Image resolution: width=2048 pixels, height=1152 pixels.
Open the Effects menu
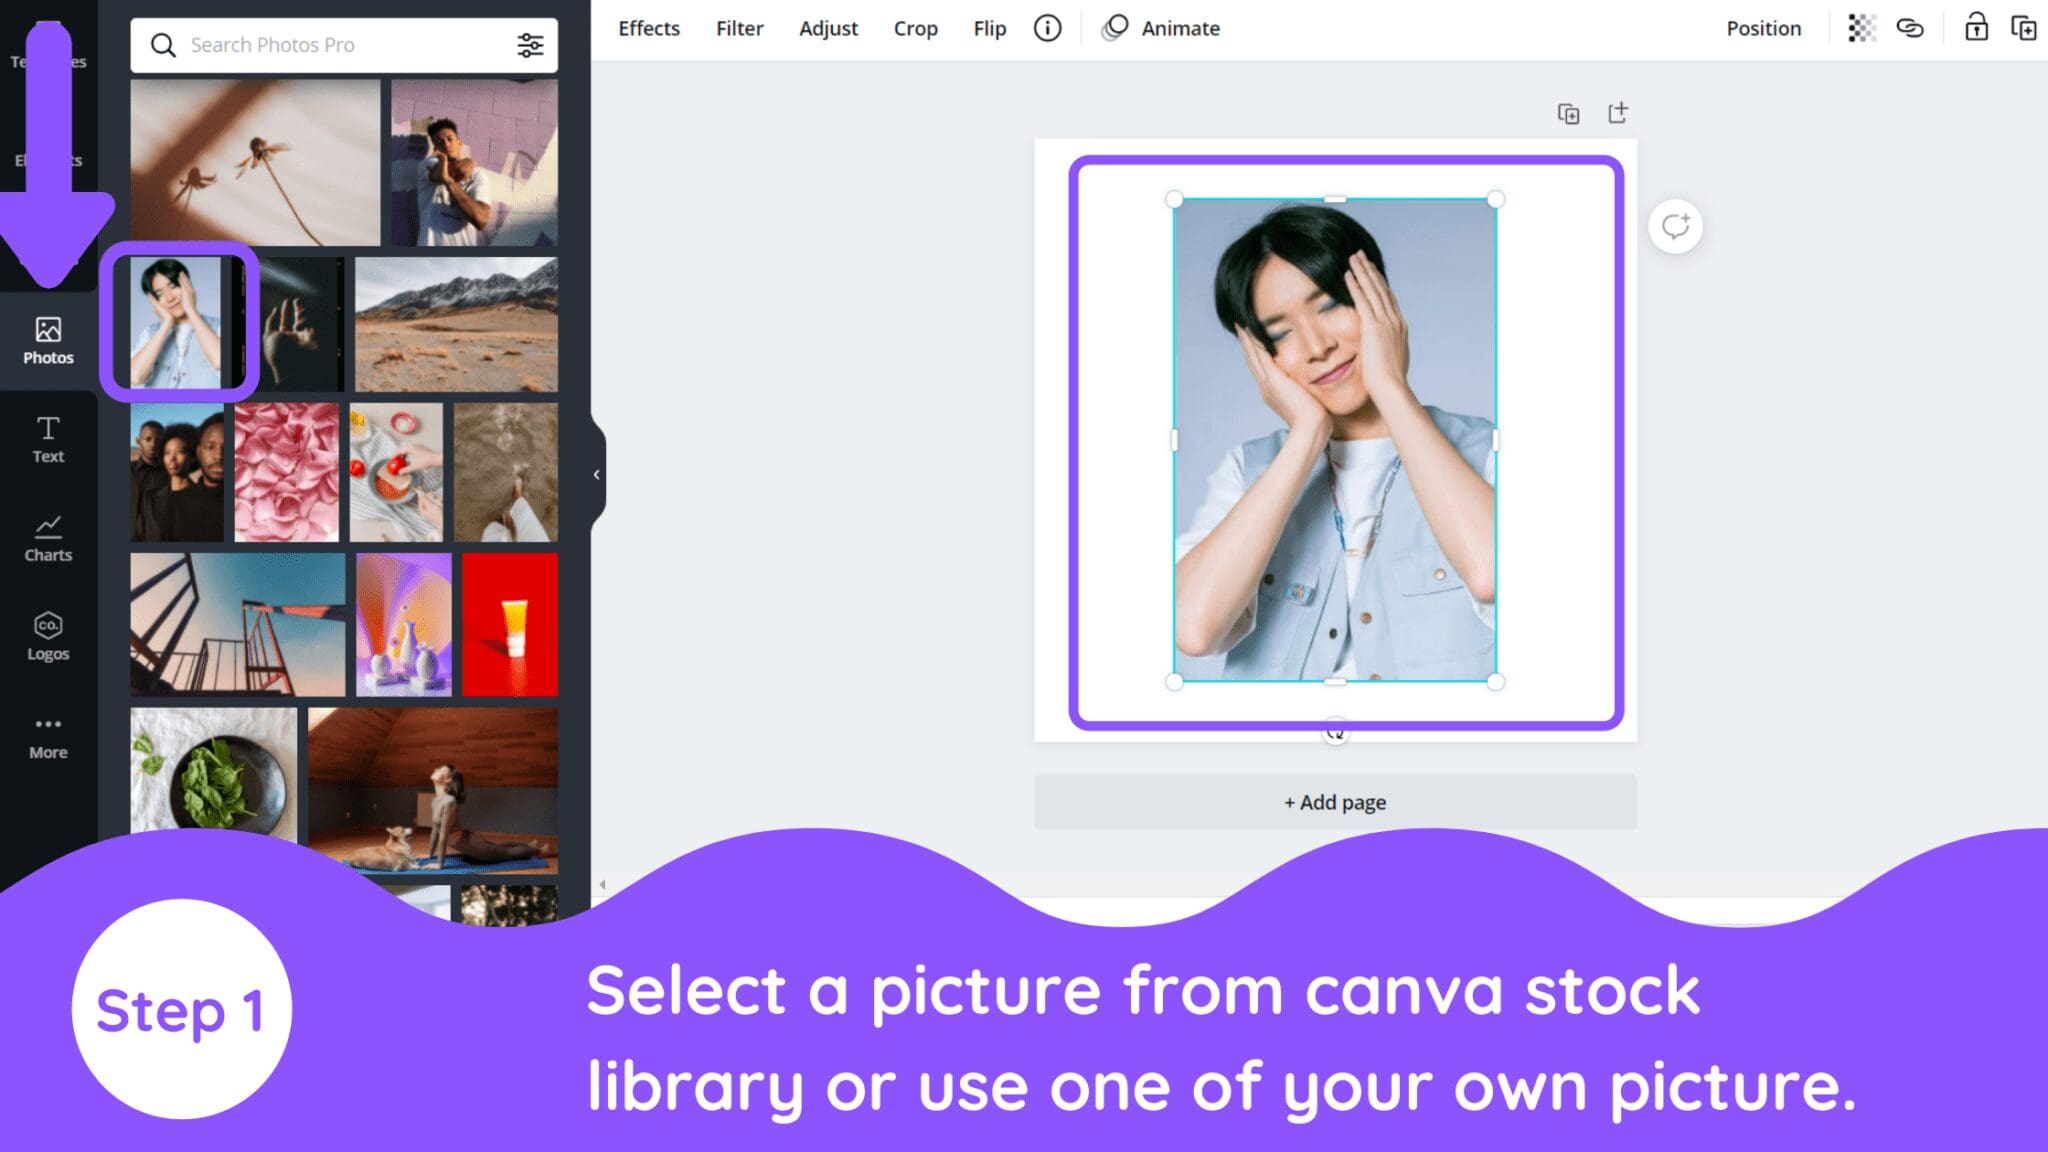click(648, 28)
